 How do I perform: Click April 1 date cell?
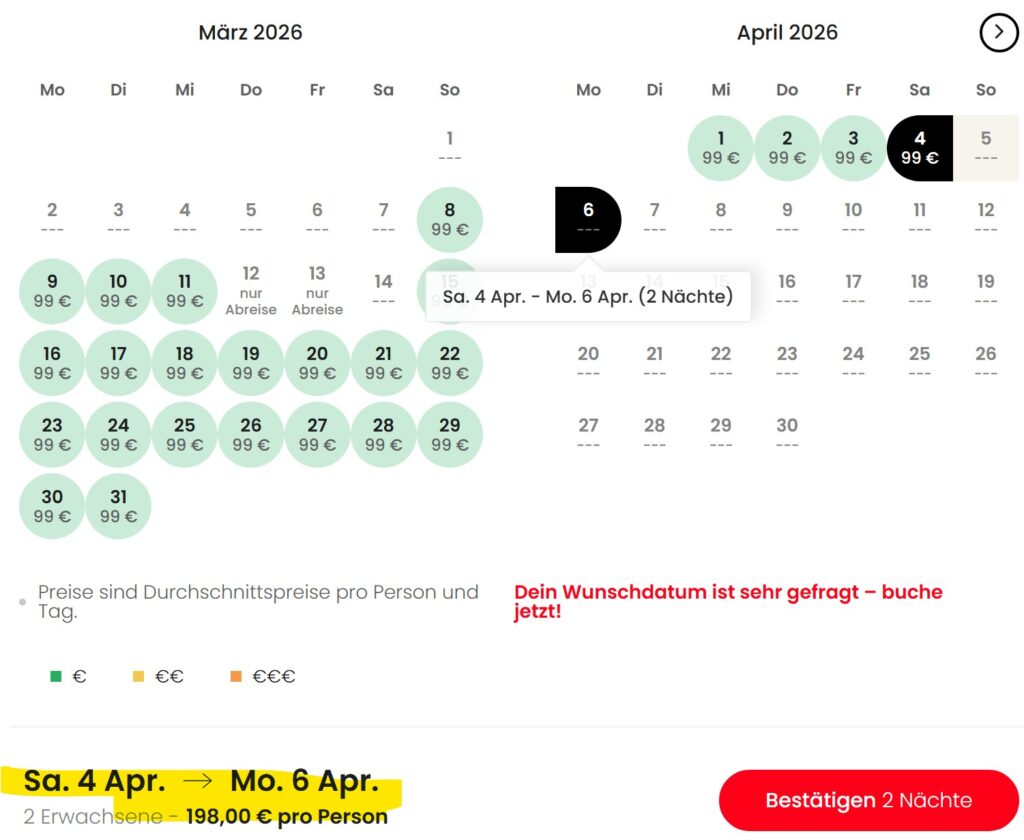click(720, 147)
